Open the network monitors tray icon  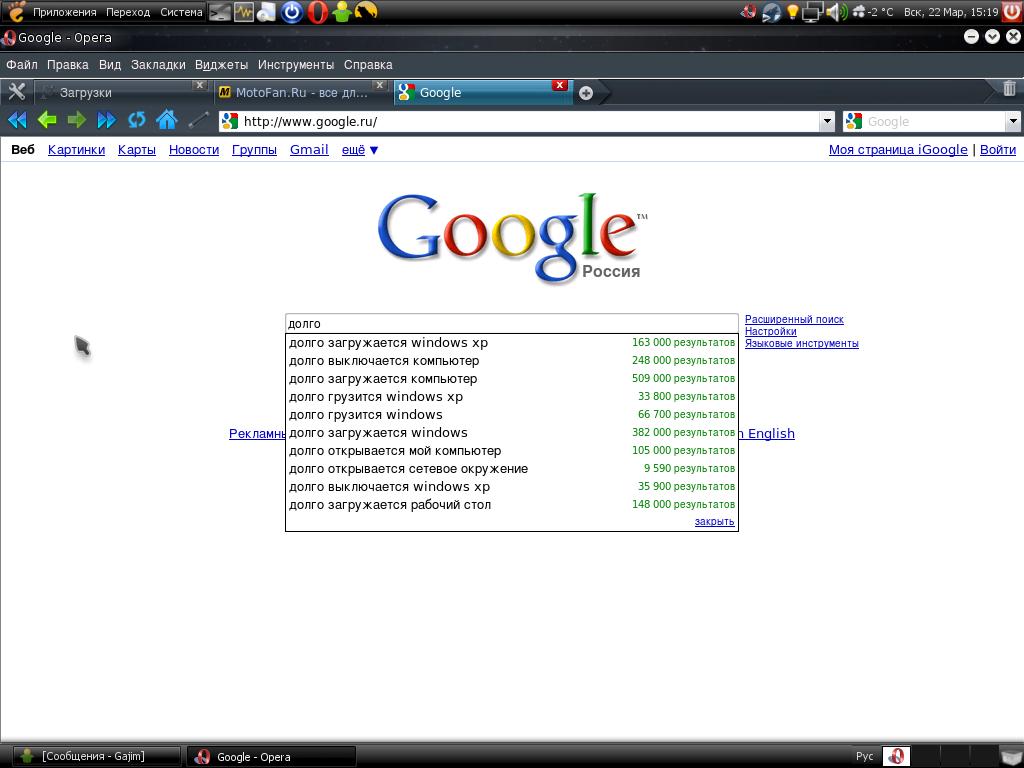812,12
